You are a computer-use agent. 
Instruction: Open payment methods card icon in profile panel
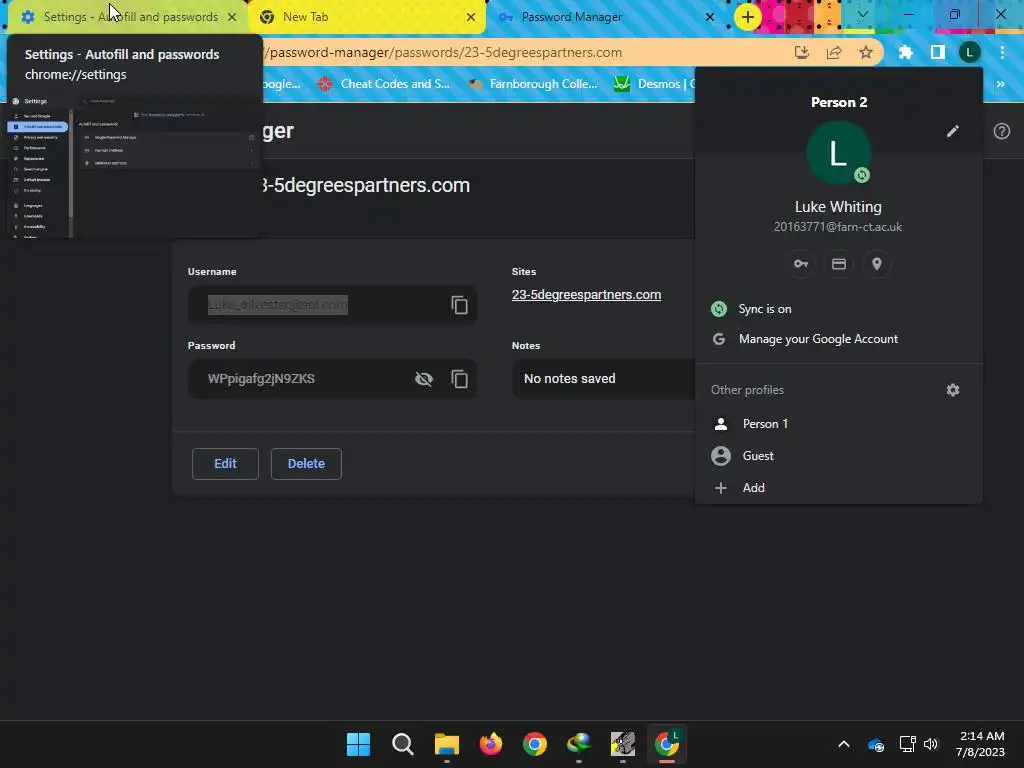coord(839,264)
